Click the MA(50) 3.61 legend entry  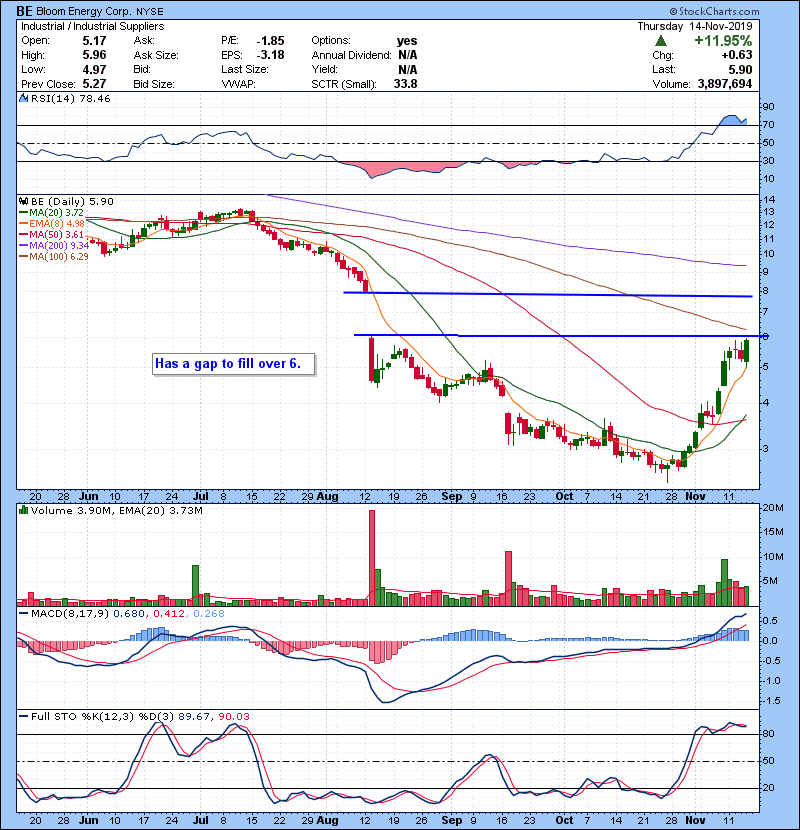[51, 234]
